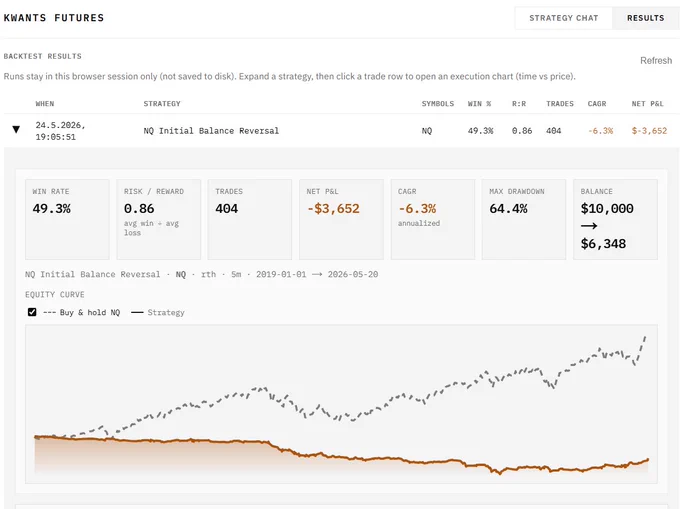Click the WHEN column header
Viewport: 680px width, 509px height.
pyautogui.click(x=45, y=104)
